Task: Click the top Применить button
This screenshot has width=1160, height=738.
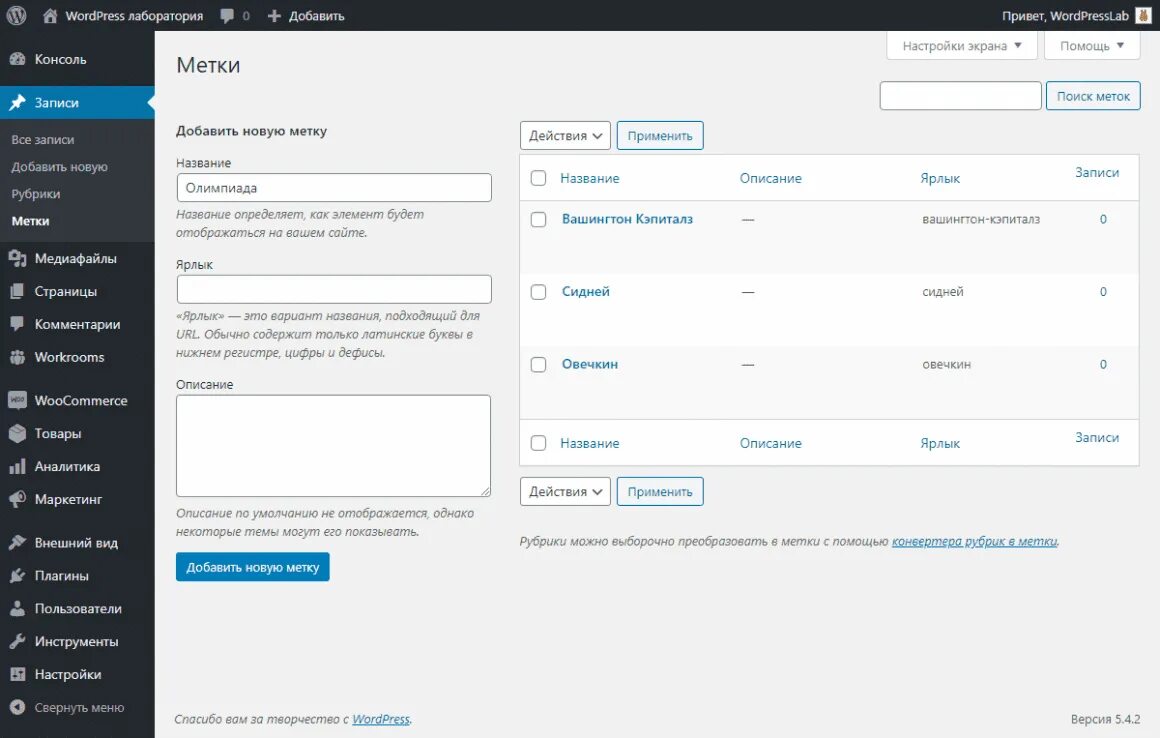Action: [x=660, y=135]
